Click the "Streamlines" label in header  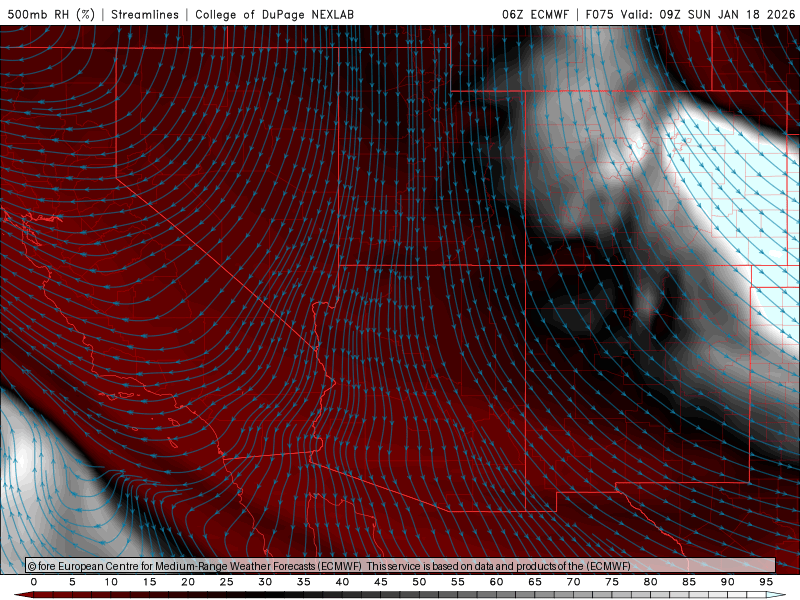(145, 14)
